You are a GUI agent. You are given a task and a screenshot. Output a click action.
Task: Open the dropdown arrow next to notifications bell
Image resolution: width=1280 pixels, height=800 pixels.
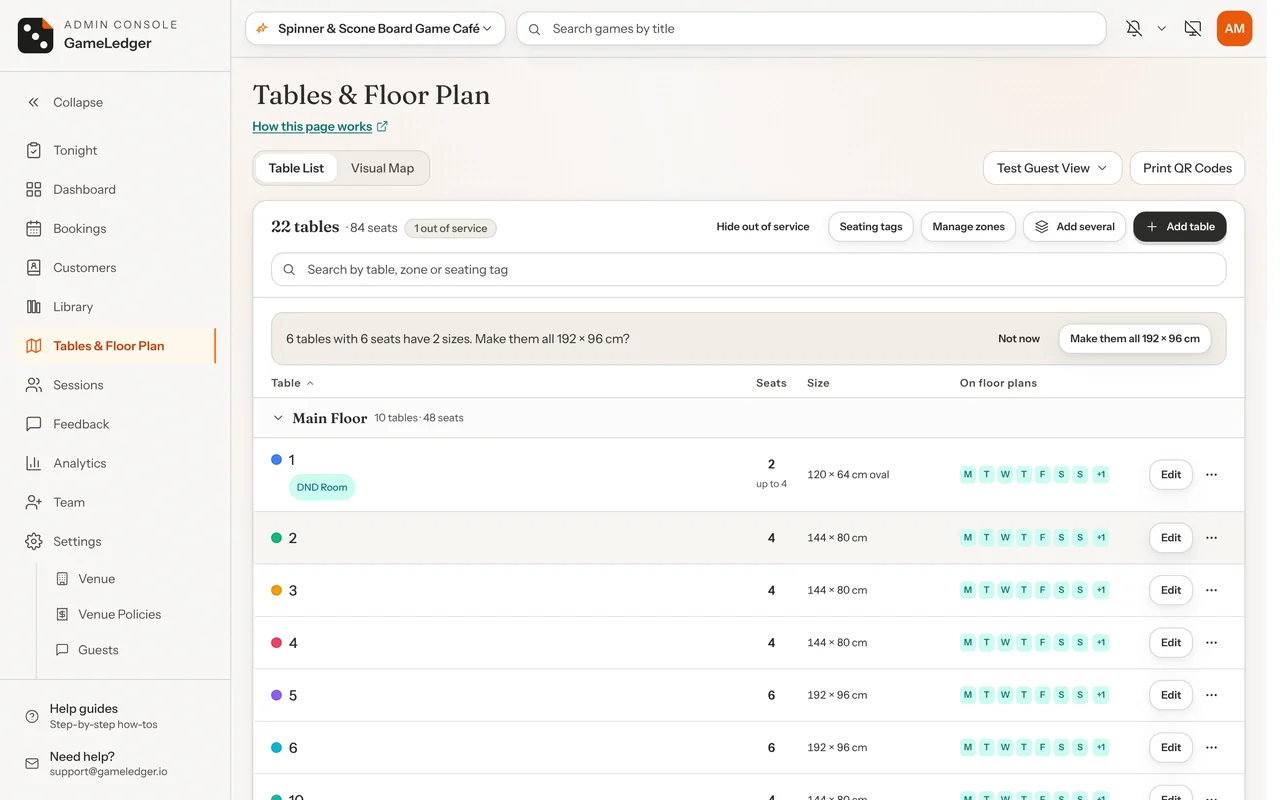pos(1162,29)
